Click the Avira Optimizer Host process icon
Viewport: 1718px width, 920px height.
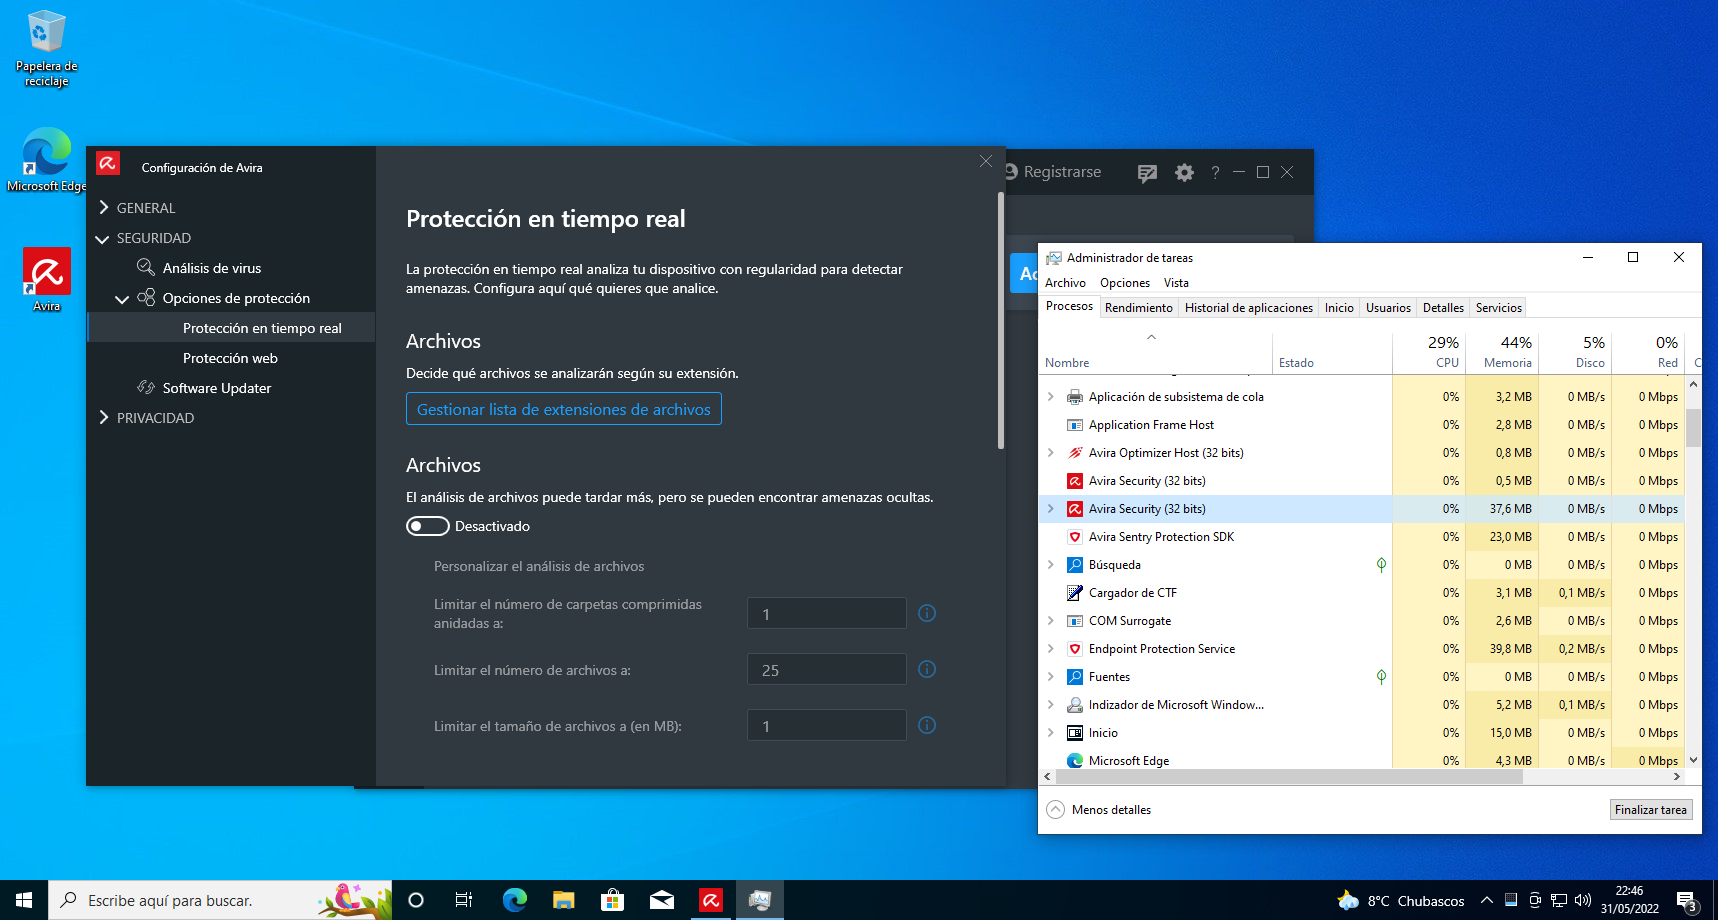(x=1075, y=453)
